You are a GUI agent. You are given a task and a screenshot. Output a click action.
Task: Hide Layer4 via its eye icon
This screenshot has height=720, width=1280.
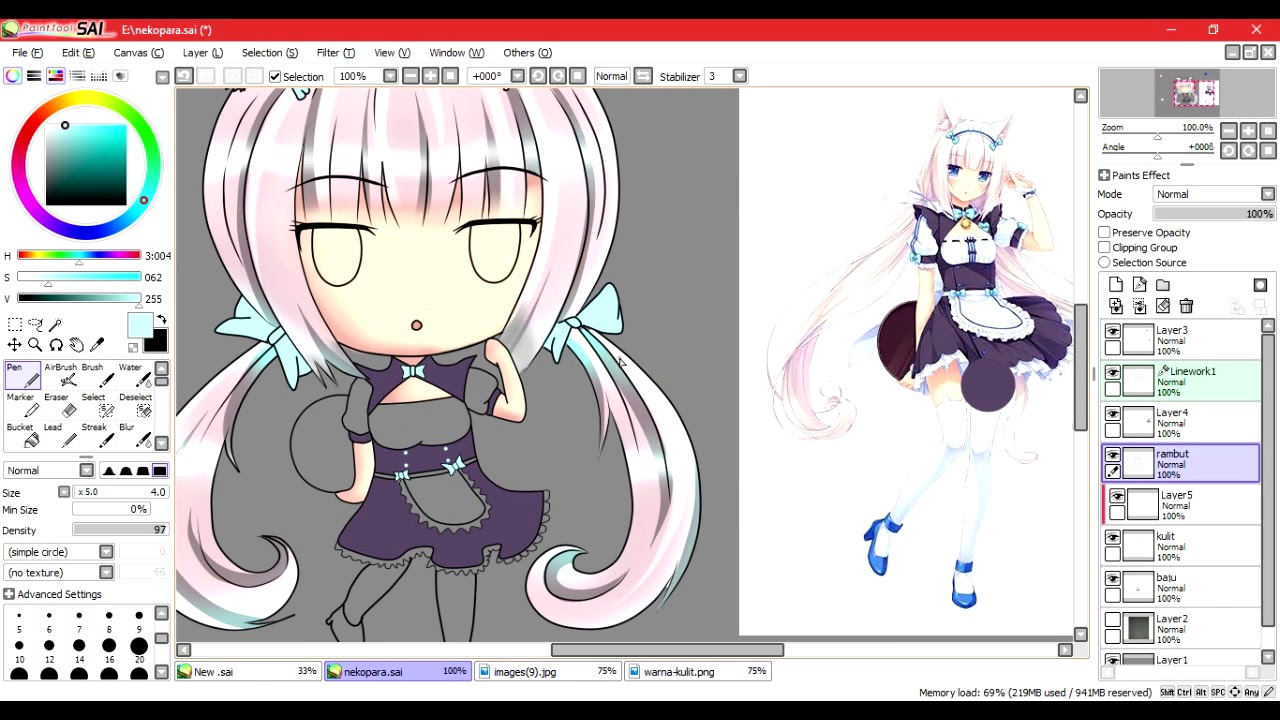pos(1113,414)
